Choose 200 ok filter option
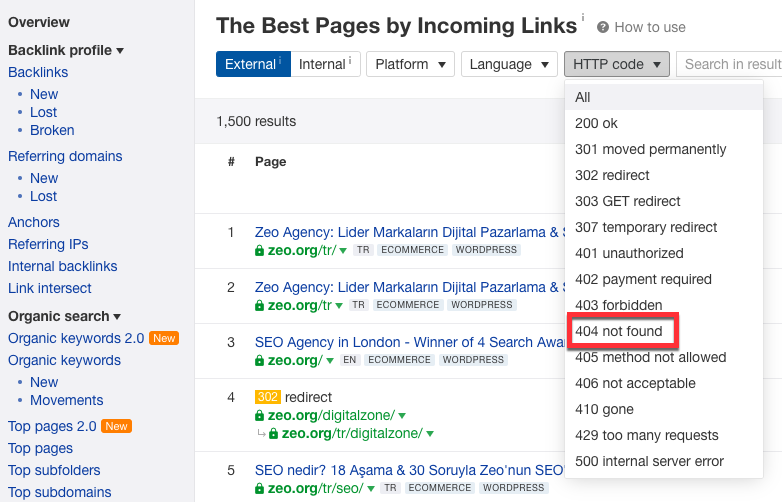The image size is (782, 502). 664,123
